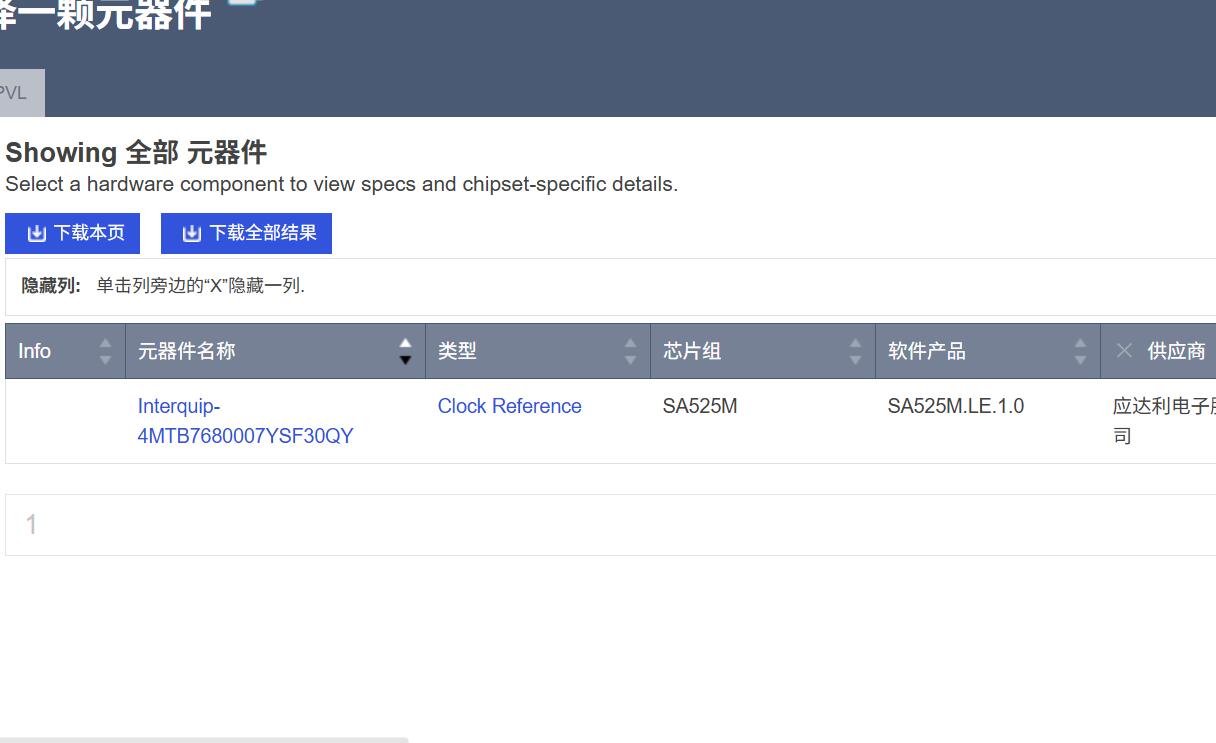
Task: Click the download icon in 下载本页
Action: 37,233
